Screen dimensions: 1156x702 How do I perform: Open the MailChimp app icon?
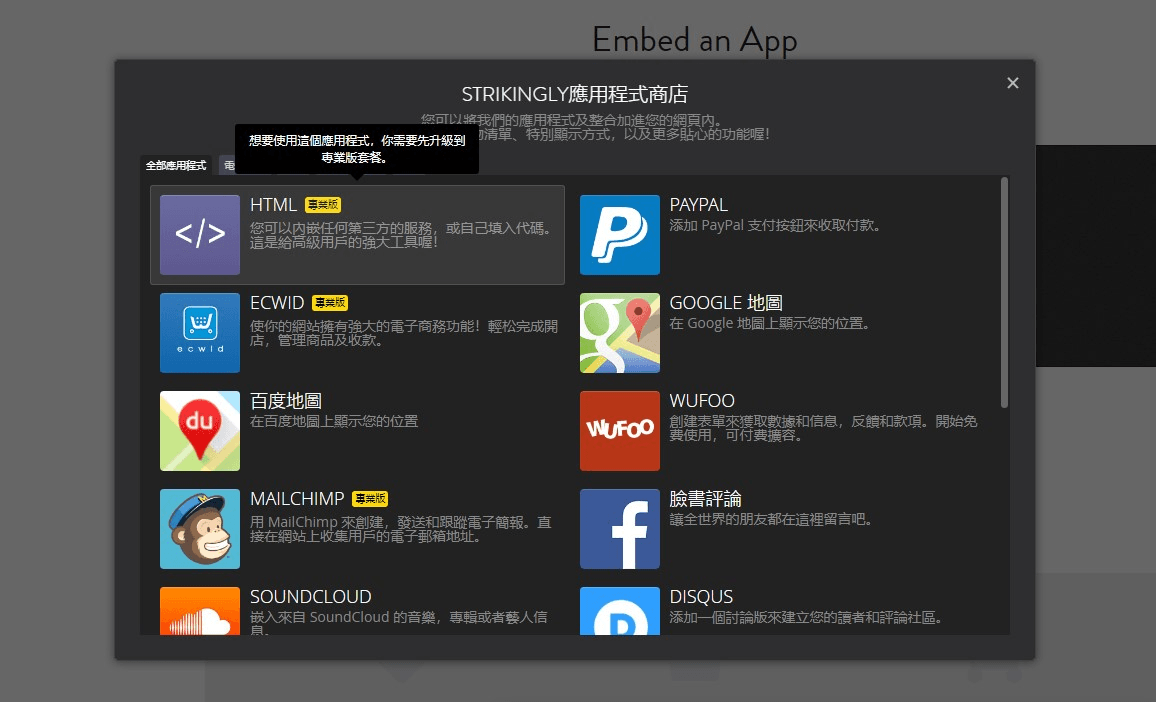(199, 529)
